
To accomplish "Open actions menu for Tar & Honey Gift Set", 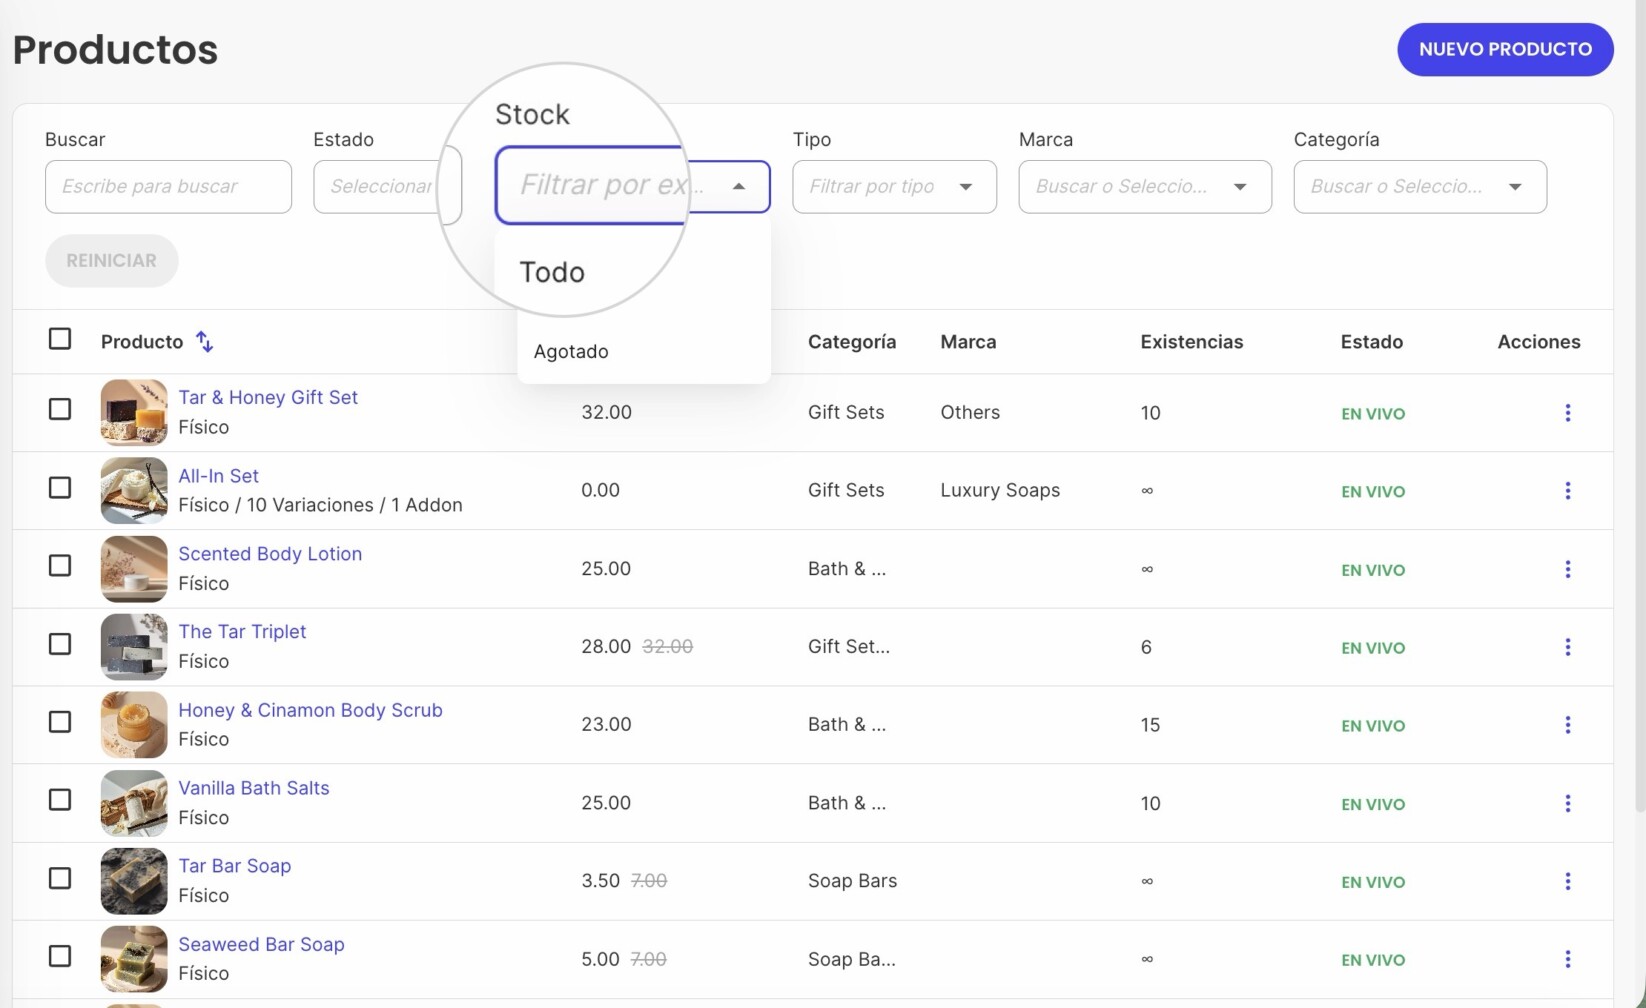I will click(x=1567, y=413).
